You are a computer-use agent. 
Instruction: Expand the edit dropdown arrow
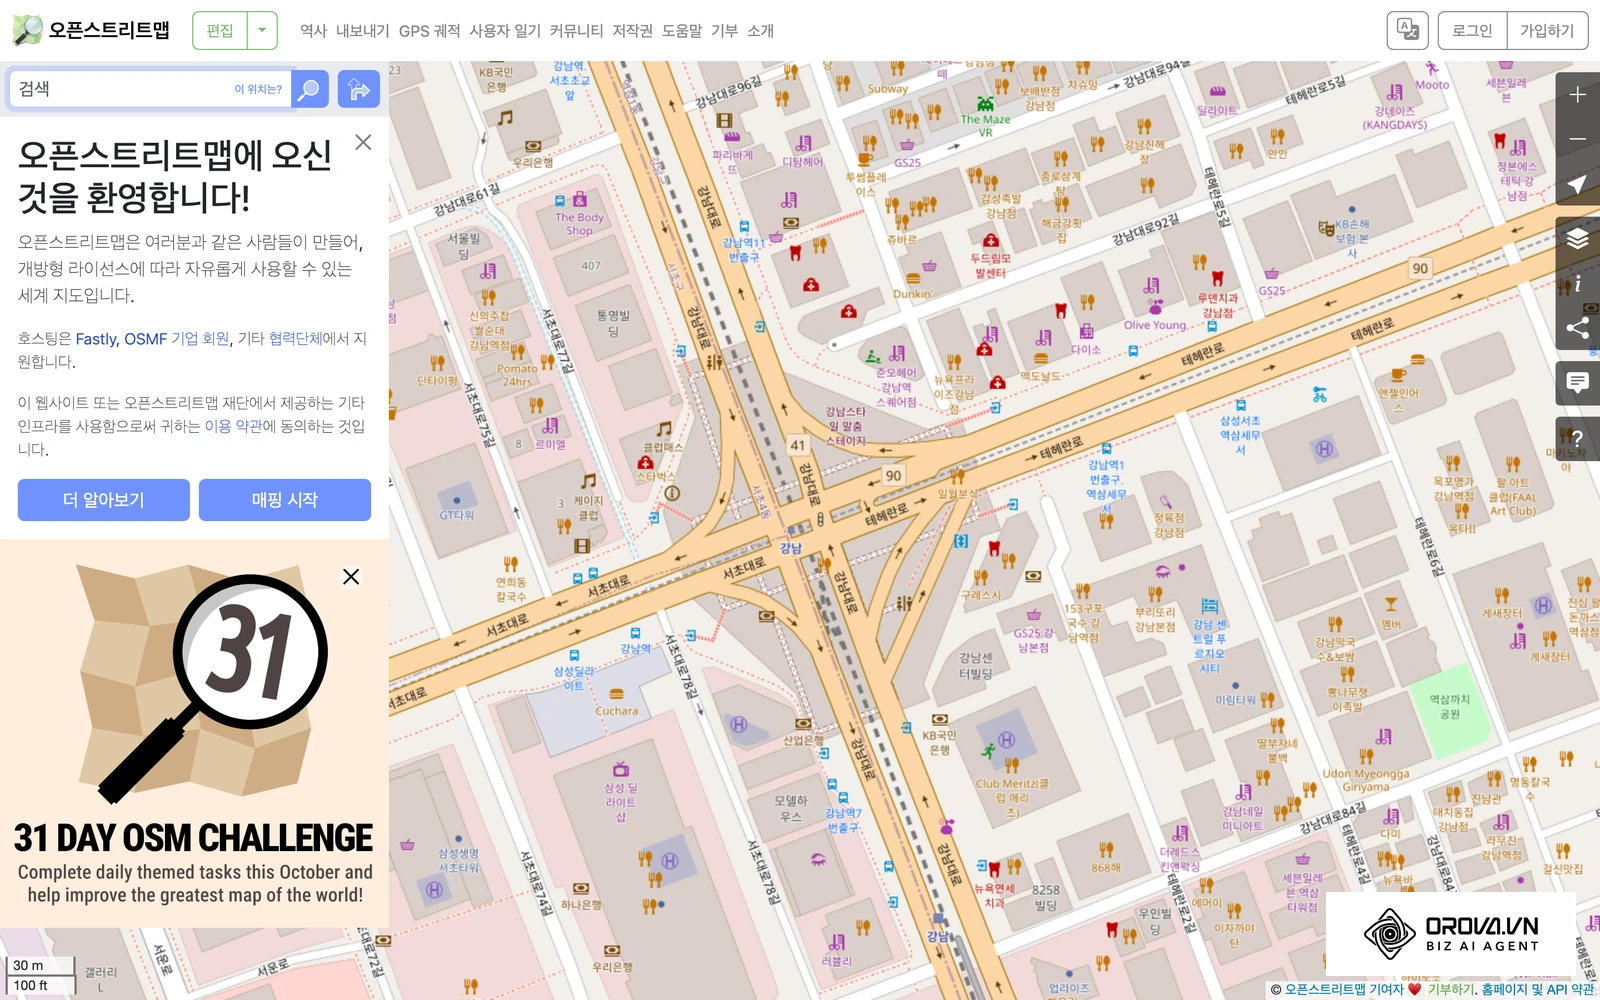[x=262, y=31]
